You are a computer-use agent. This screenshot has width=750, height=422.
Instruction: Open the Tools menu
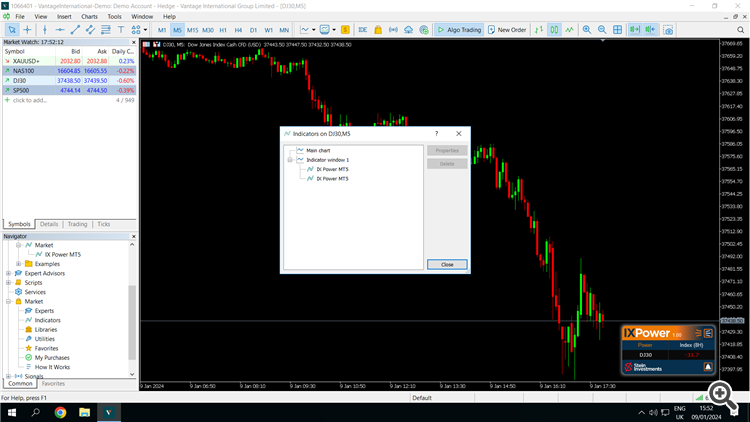pos(114,16)
